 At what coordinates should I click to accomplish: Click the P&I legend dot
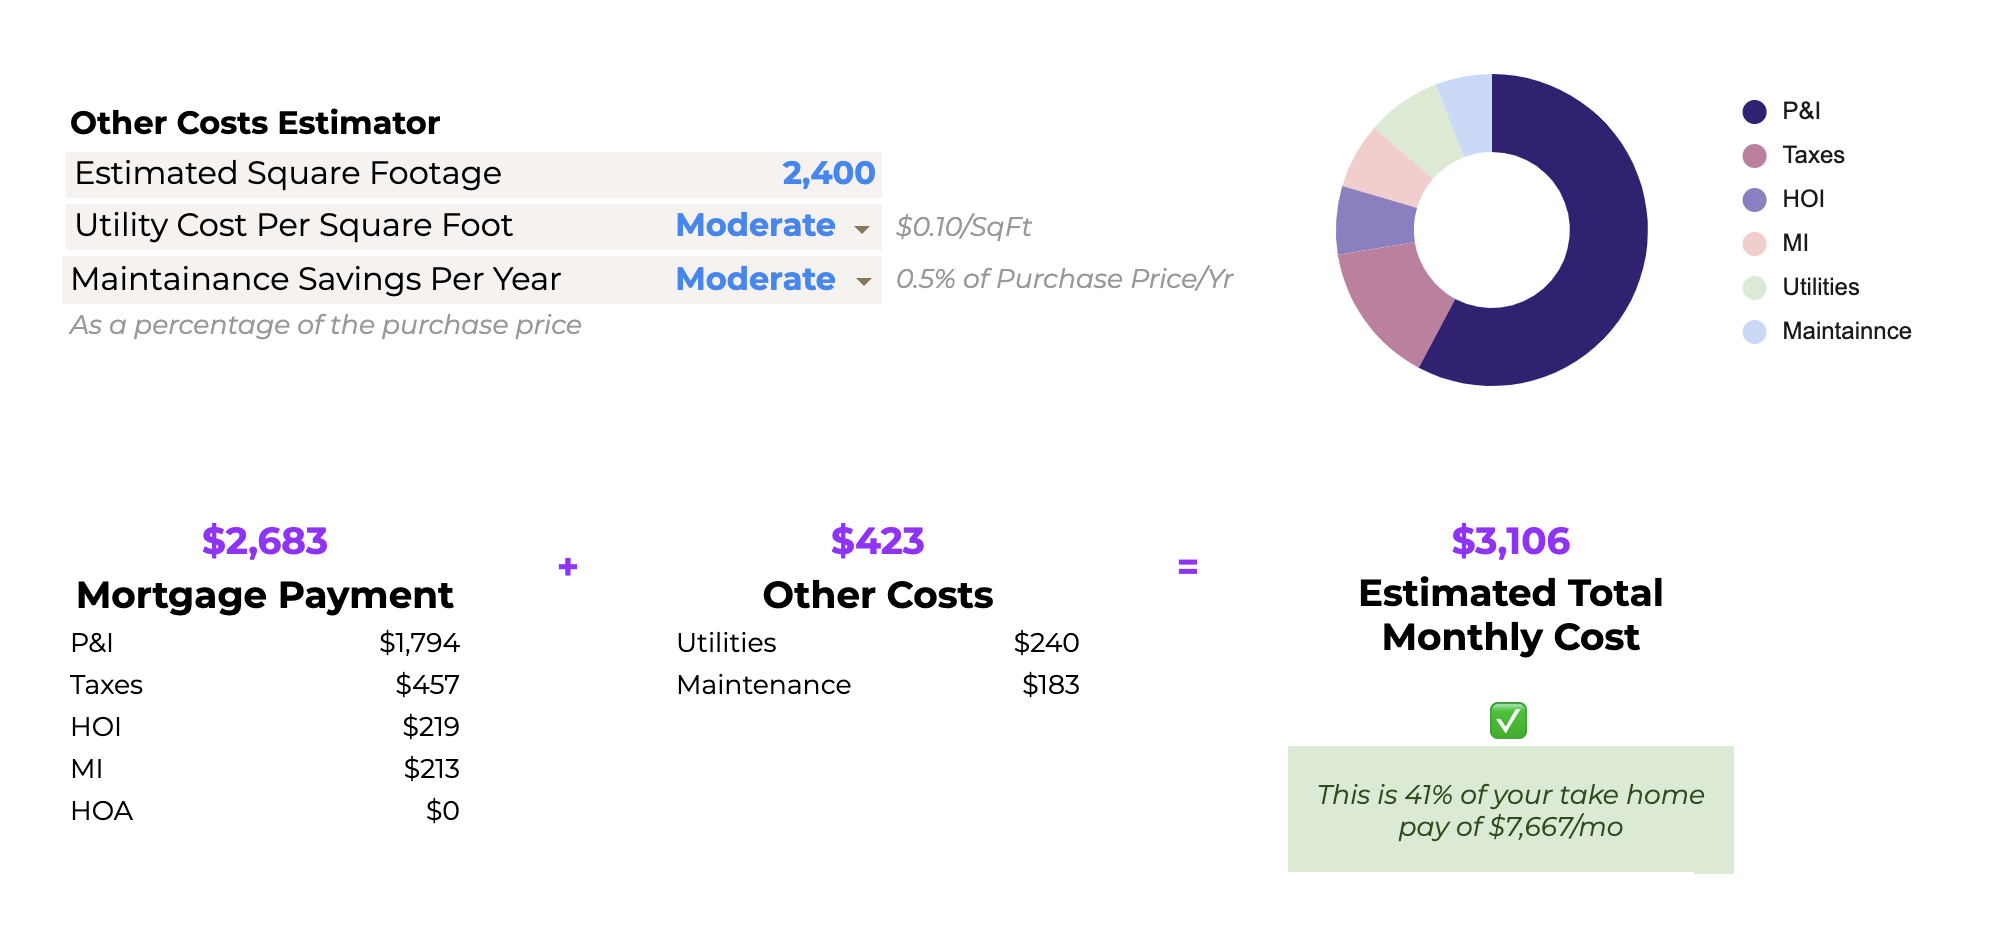click(x=1752, y=110)
